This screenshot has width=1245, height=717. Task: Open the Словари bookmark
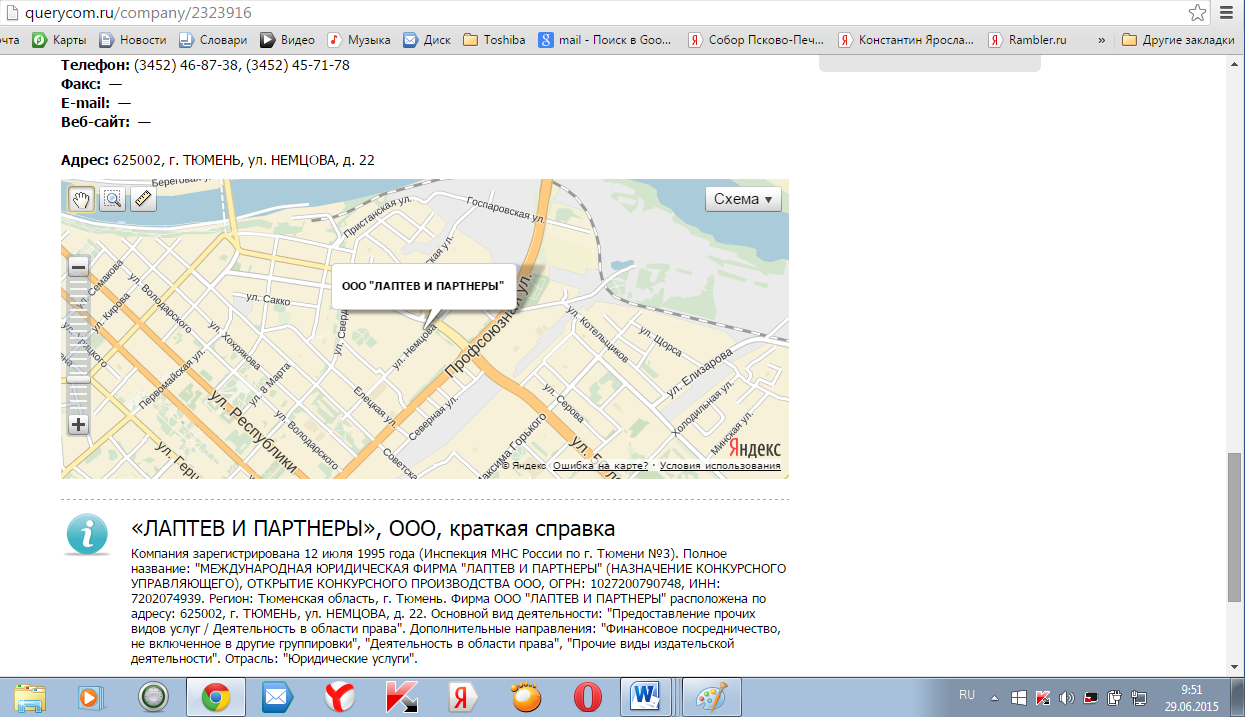point(212,41)
